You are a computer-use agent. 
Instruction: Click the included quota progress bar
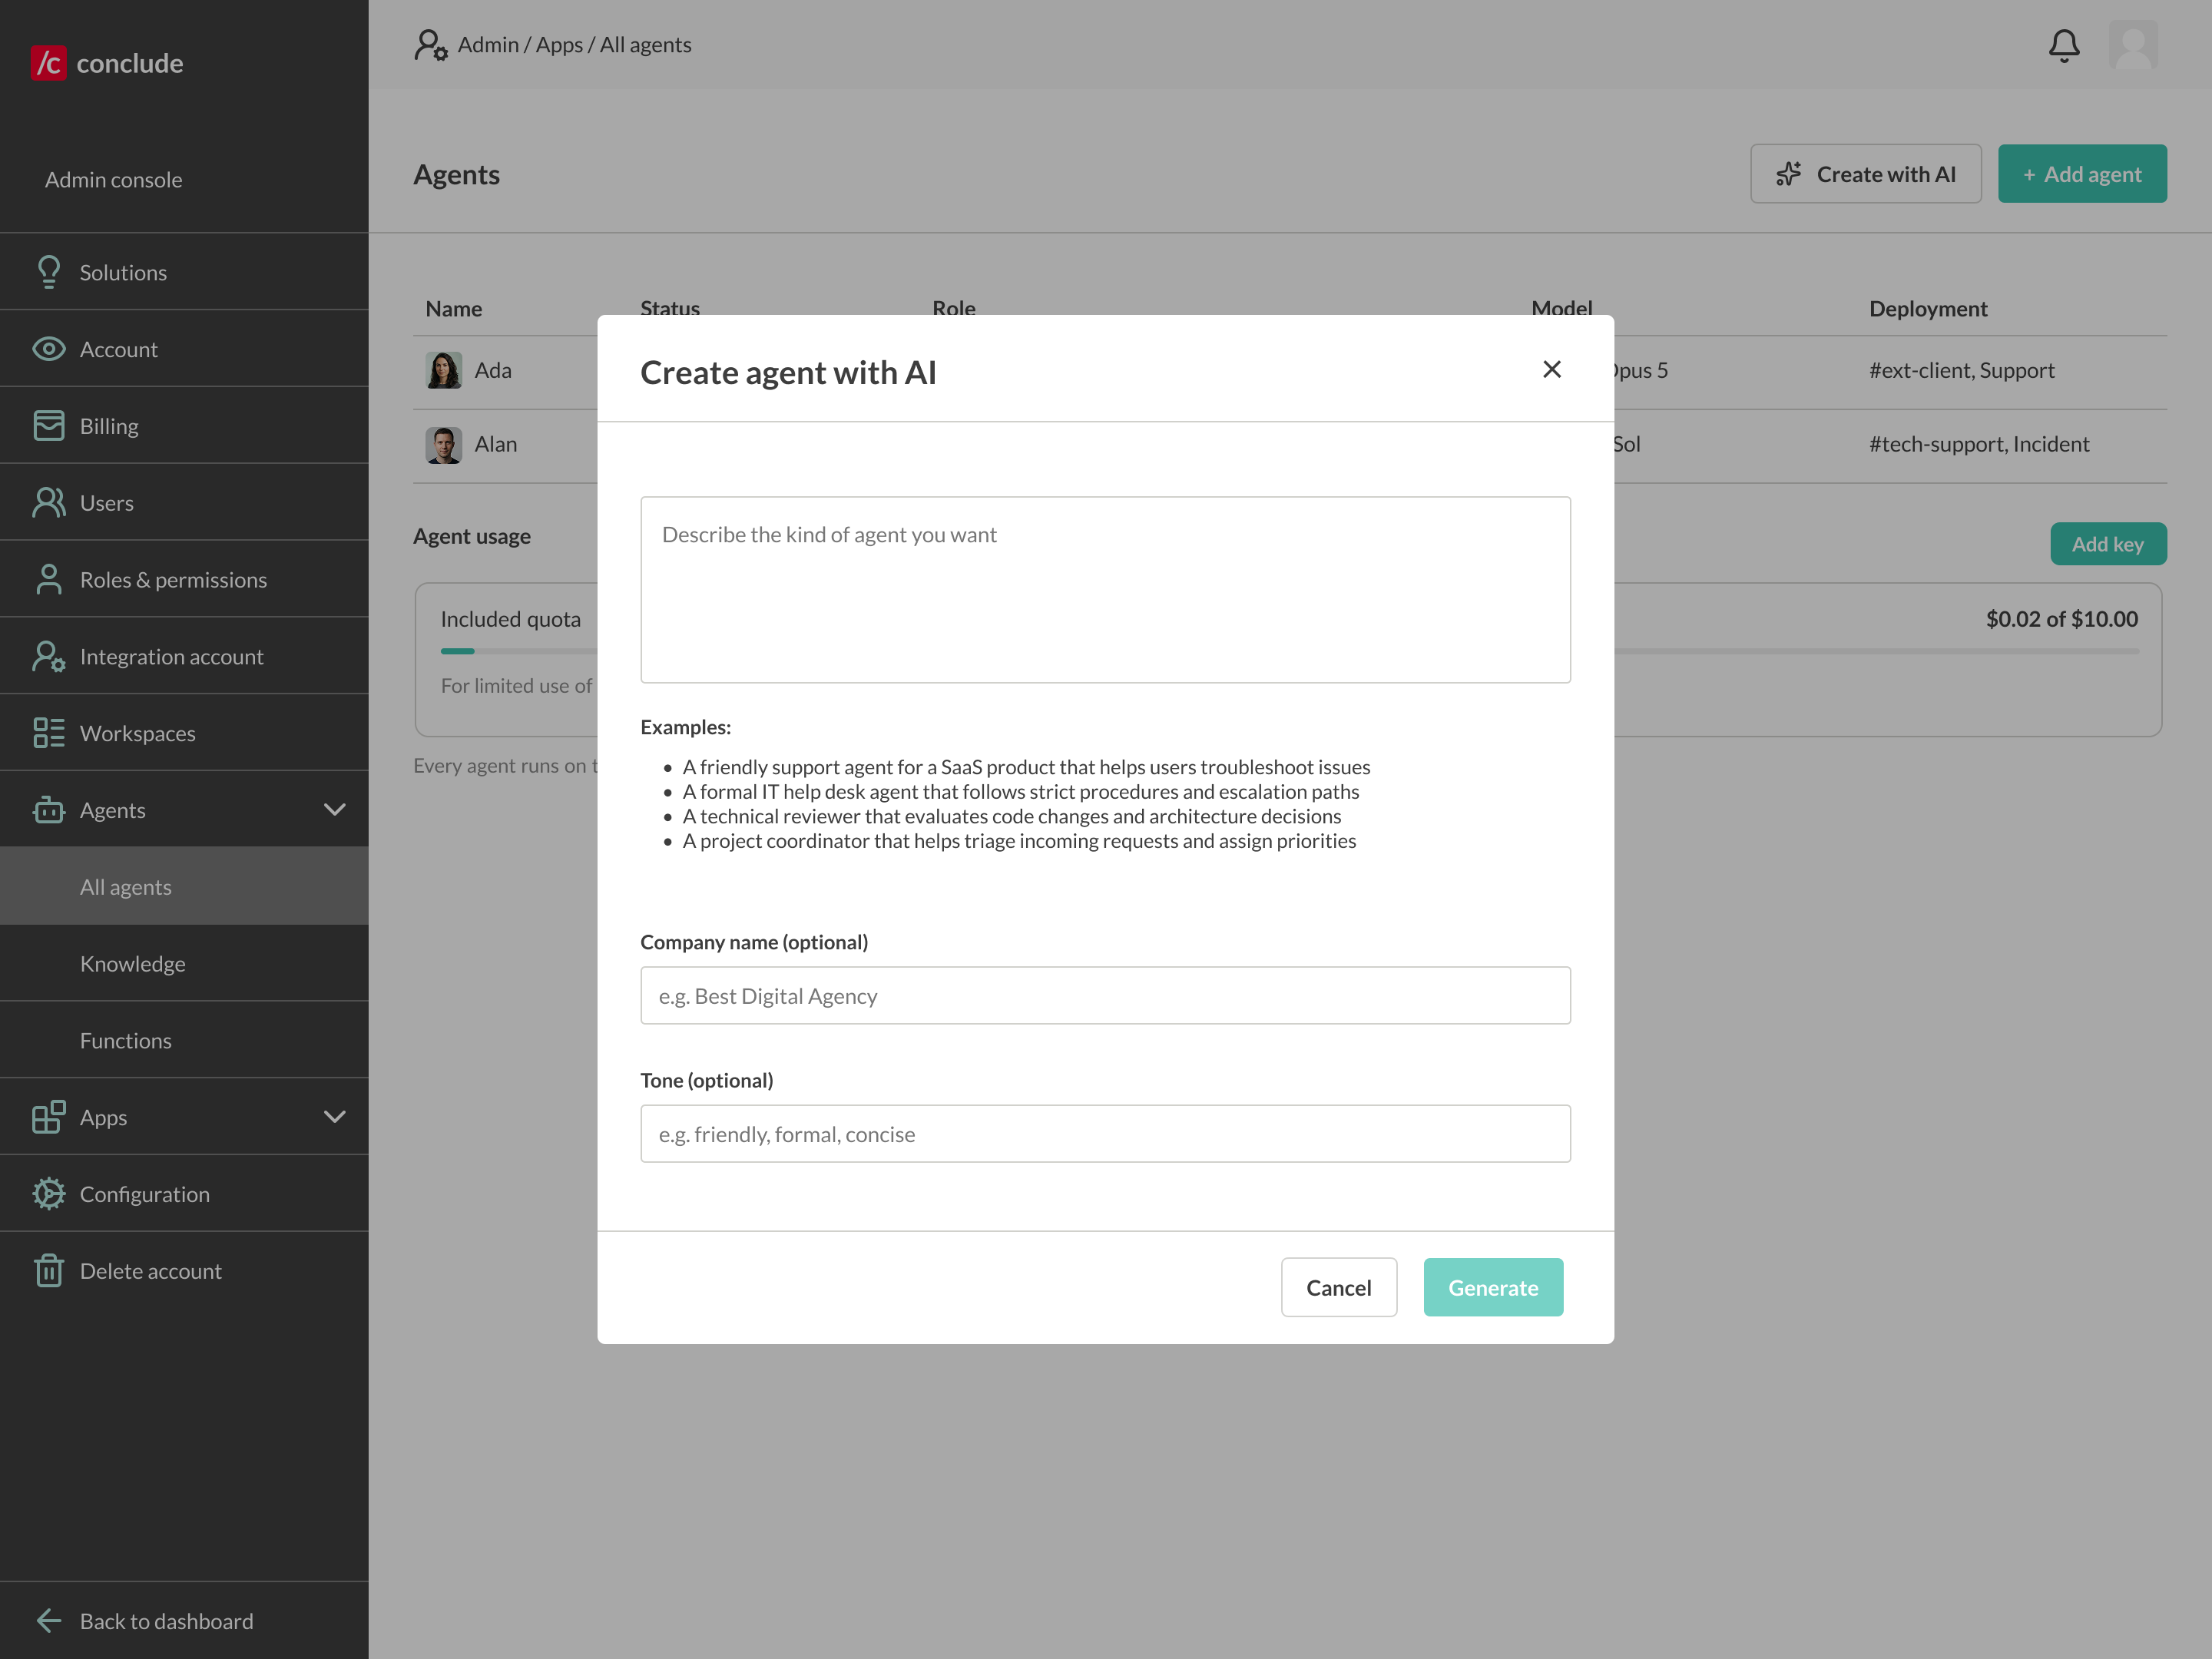click(x=1289, y=651)
